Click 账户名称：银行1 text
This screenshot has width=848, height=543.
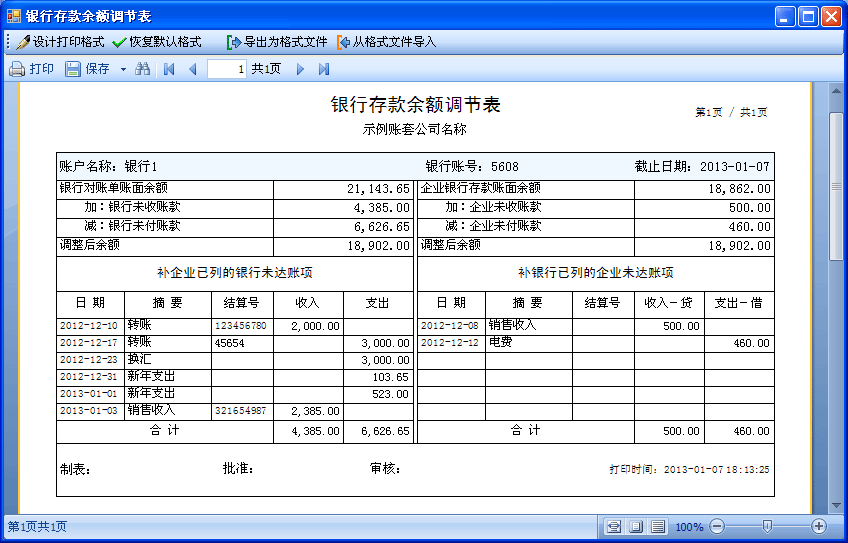[108, 167]
